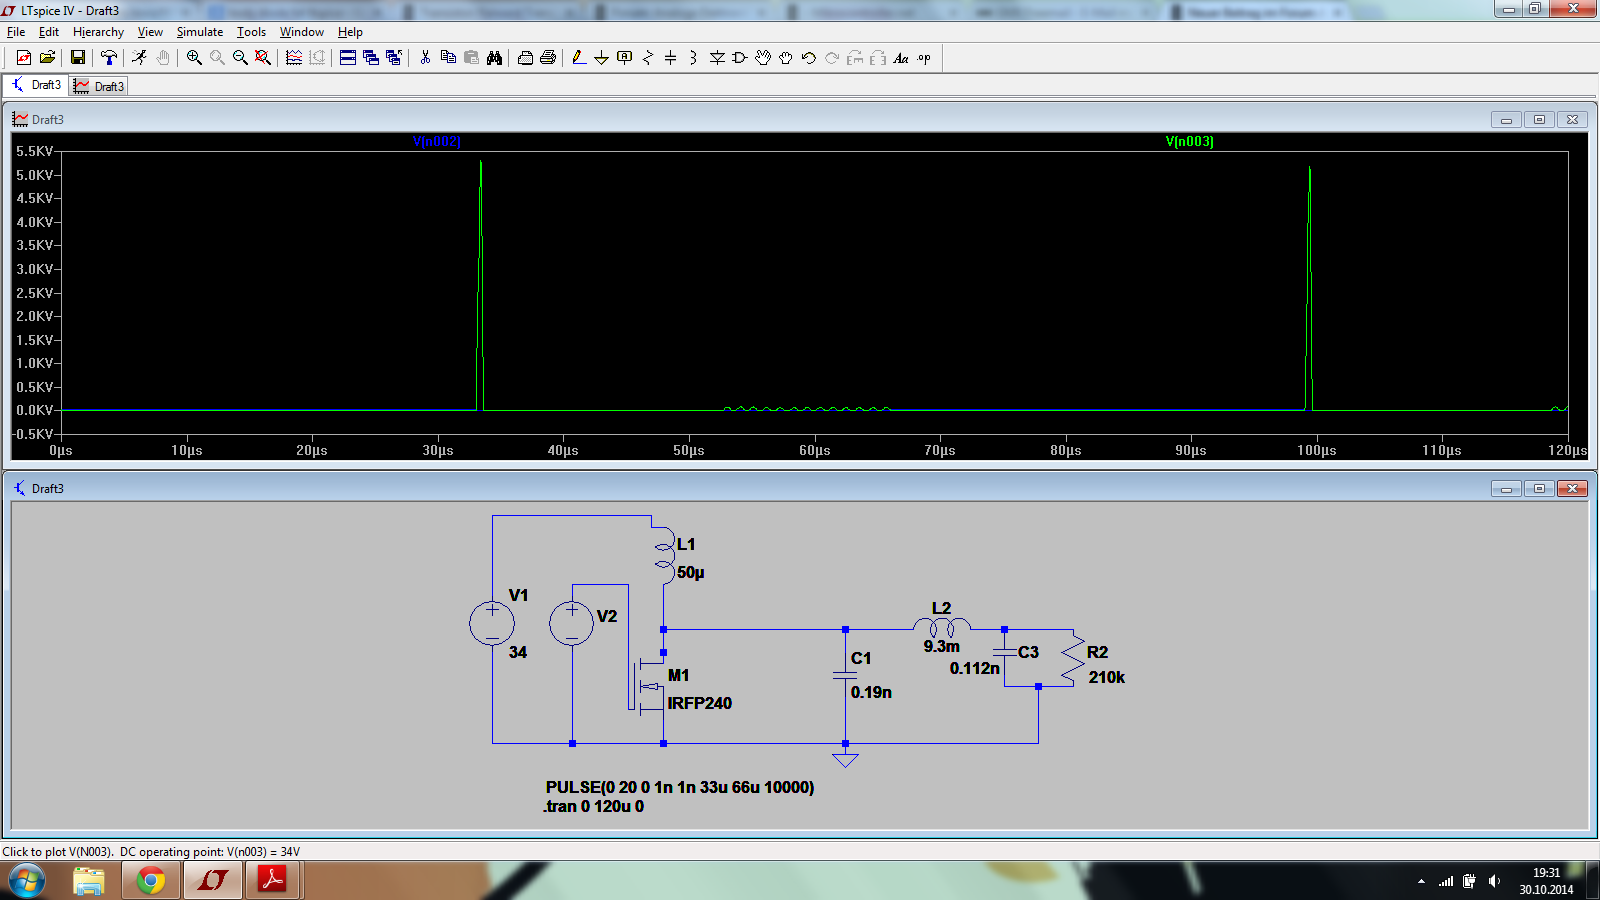Create a new schematic from the toolbar

[24, 58]
